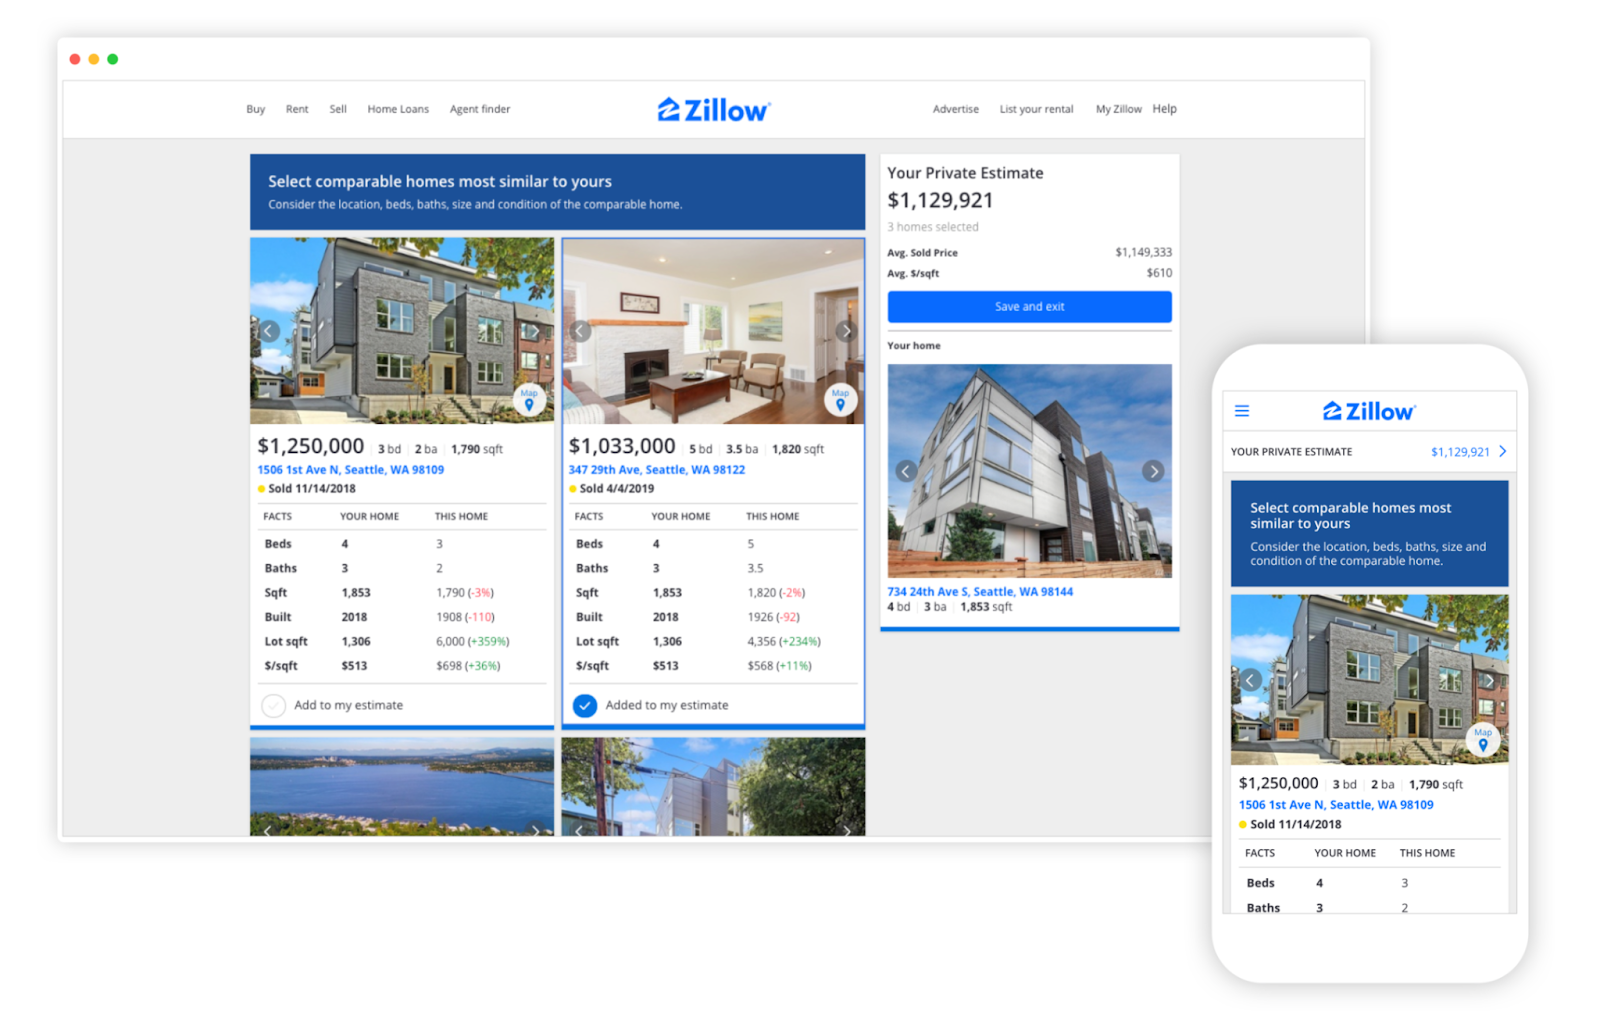Open the Buy menu
Image resolution: width=1600 pixels, height=1031 pixels.
tap(256, 110)
